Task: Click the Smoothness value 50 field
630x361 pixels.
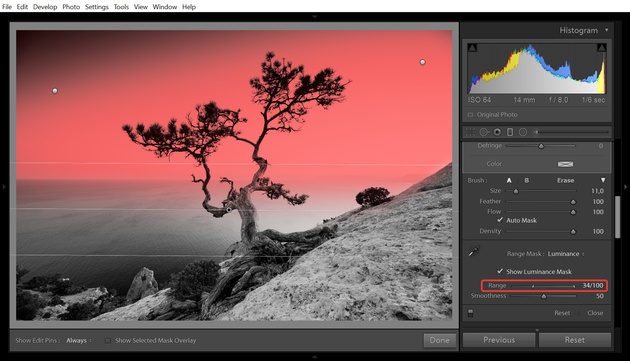Action: [x=599, y=296]
